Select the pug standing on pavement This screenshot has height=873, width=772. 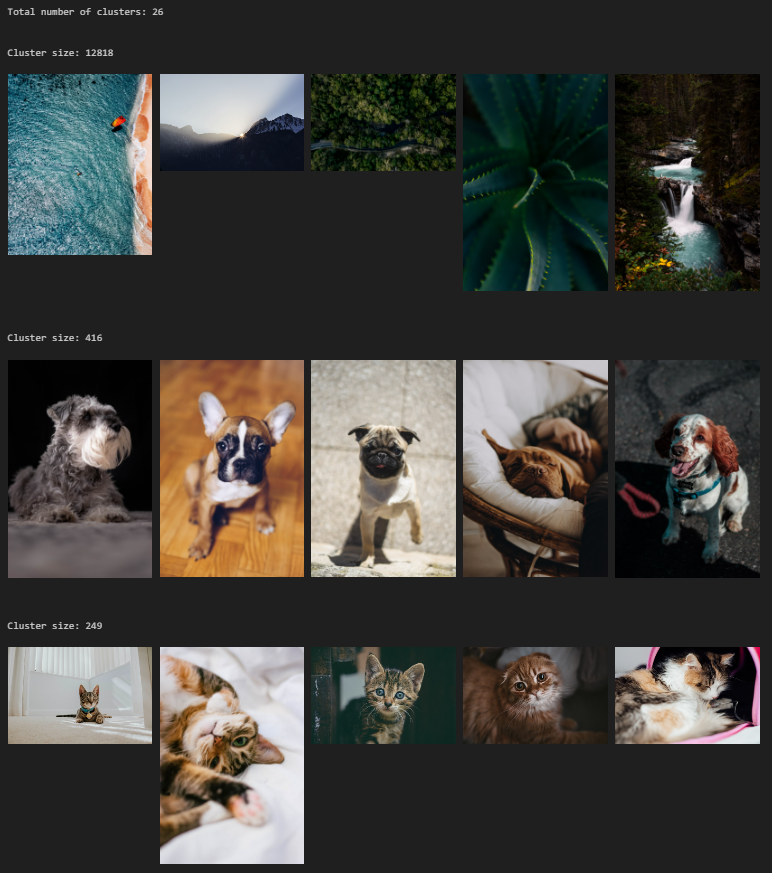[383, 468]
